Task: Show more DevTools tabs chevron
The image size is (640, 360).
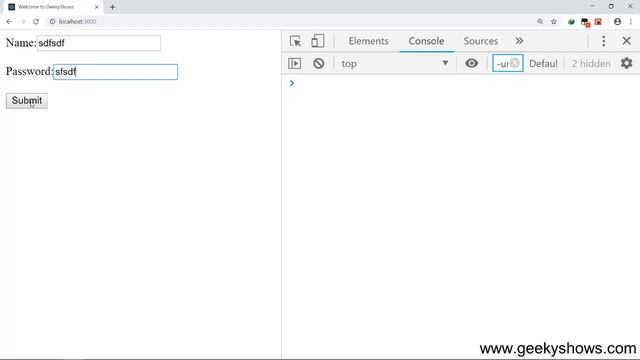Action: [x=519, y=41]
